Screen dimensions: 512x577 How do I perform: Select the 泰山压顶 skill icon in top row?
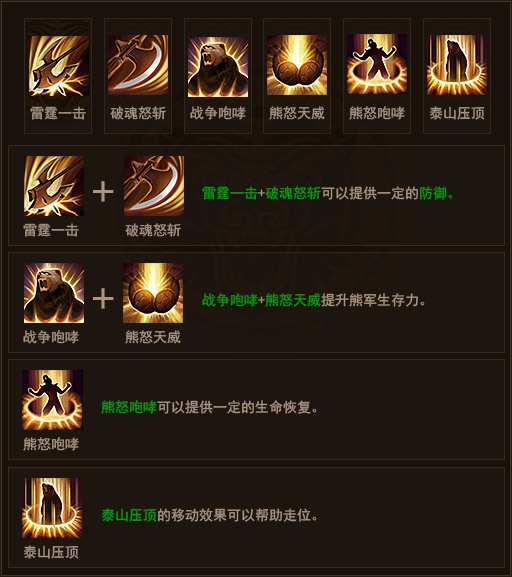457,65
